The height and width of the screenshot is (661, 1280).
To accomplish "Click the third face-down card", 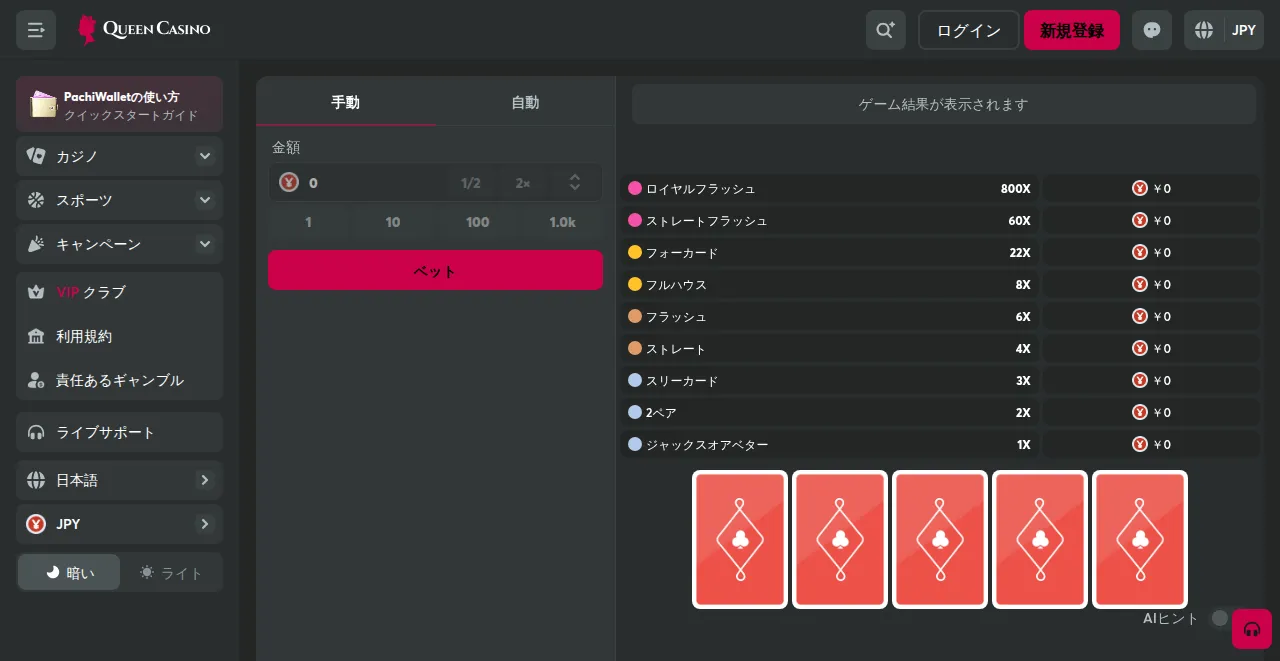I will tap(940, 540).
